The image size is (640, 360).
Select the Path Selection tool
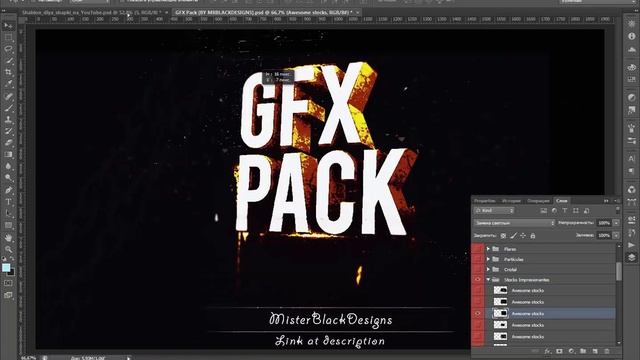[8, 213]
